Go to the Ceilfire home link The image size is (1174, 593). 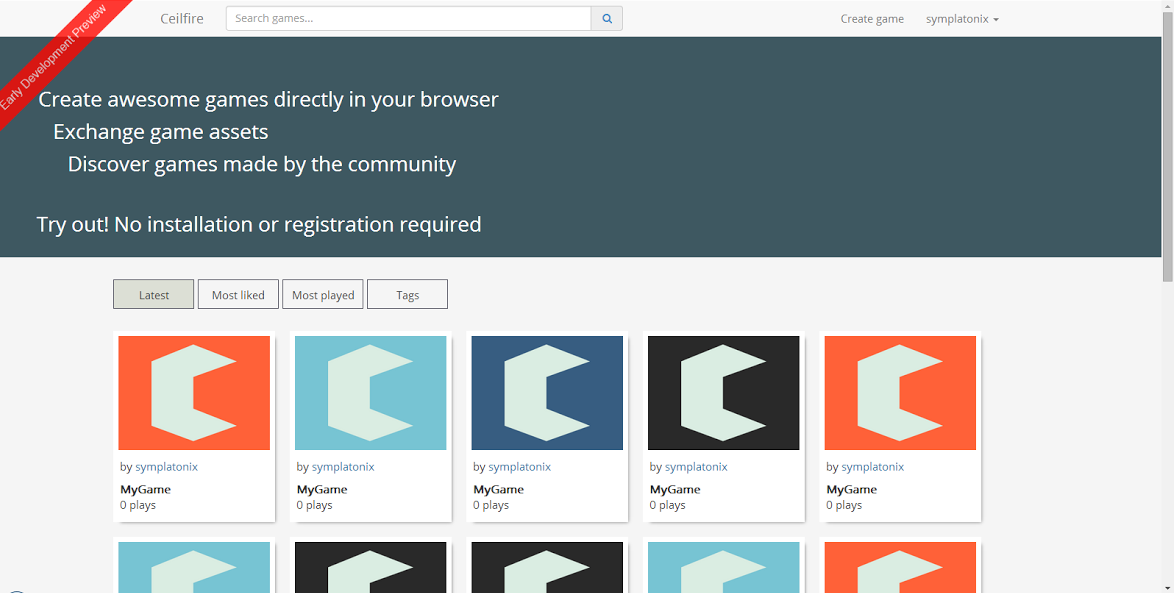pos(182,19)
